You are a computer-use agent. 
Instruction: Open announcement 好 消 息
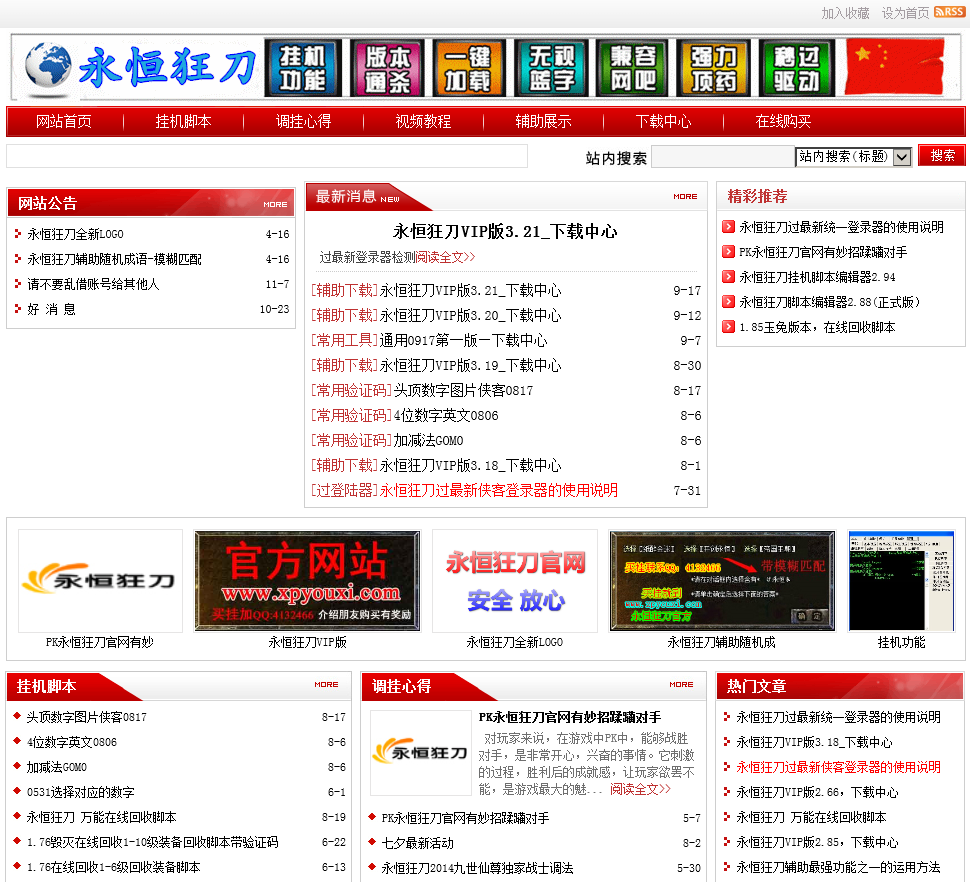51,309
